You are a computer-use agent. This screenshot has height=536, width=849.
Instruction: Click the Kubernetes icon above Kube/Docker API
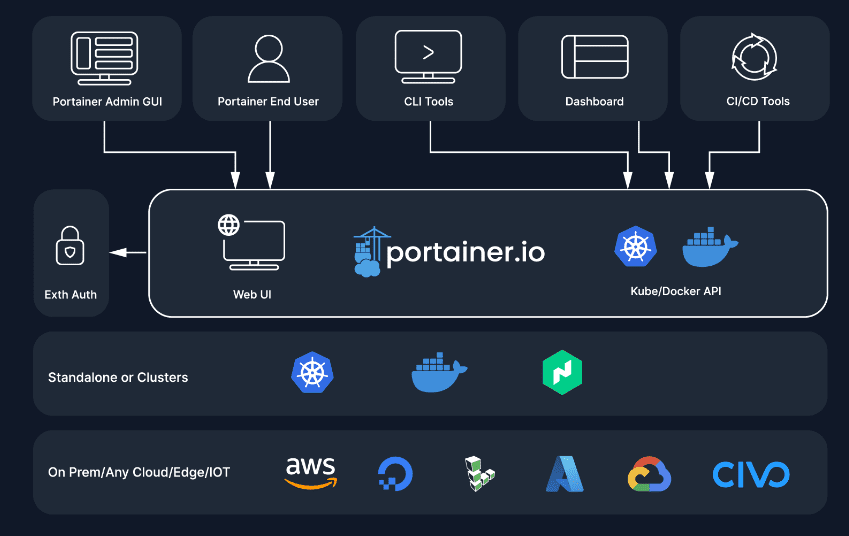[636, 246]
